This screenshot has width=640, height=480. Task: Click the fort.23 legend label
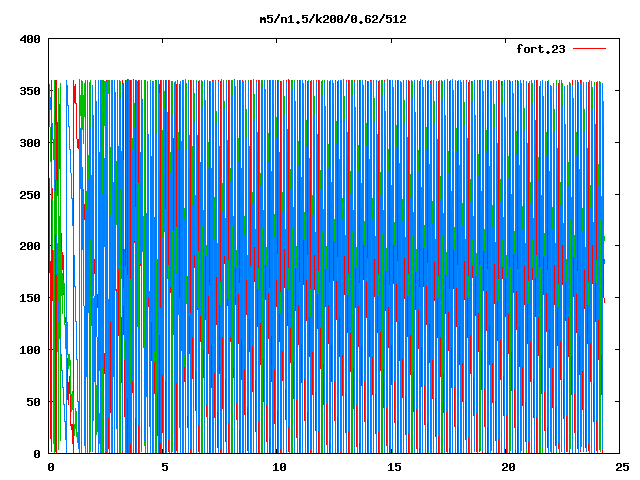pyautogui.click(x=541, y=49)
